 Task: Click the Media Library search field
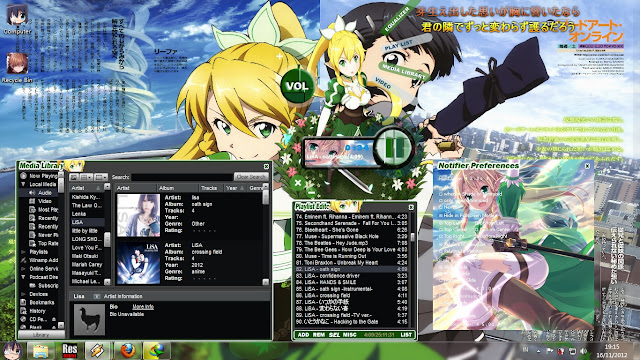point(182,177)
